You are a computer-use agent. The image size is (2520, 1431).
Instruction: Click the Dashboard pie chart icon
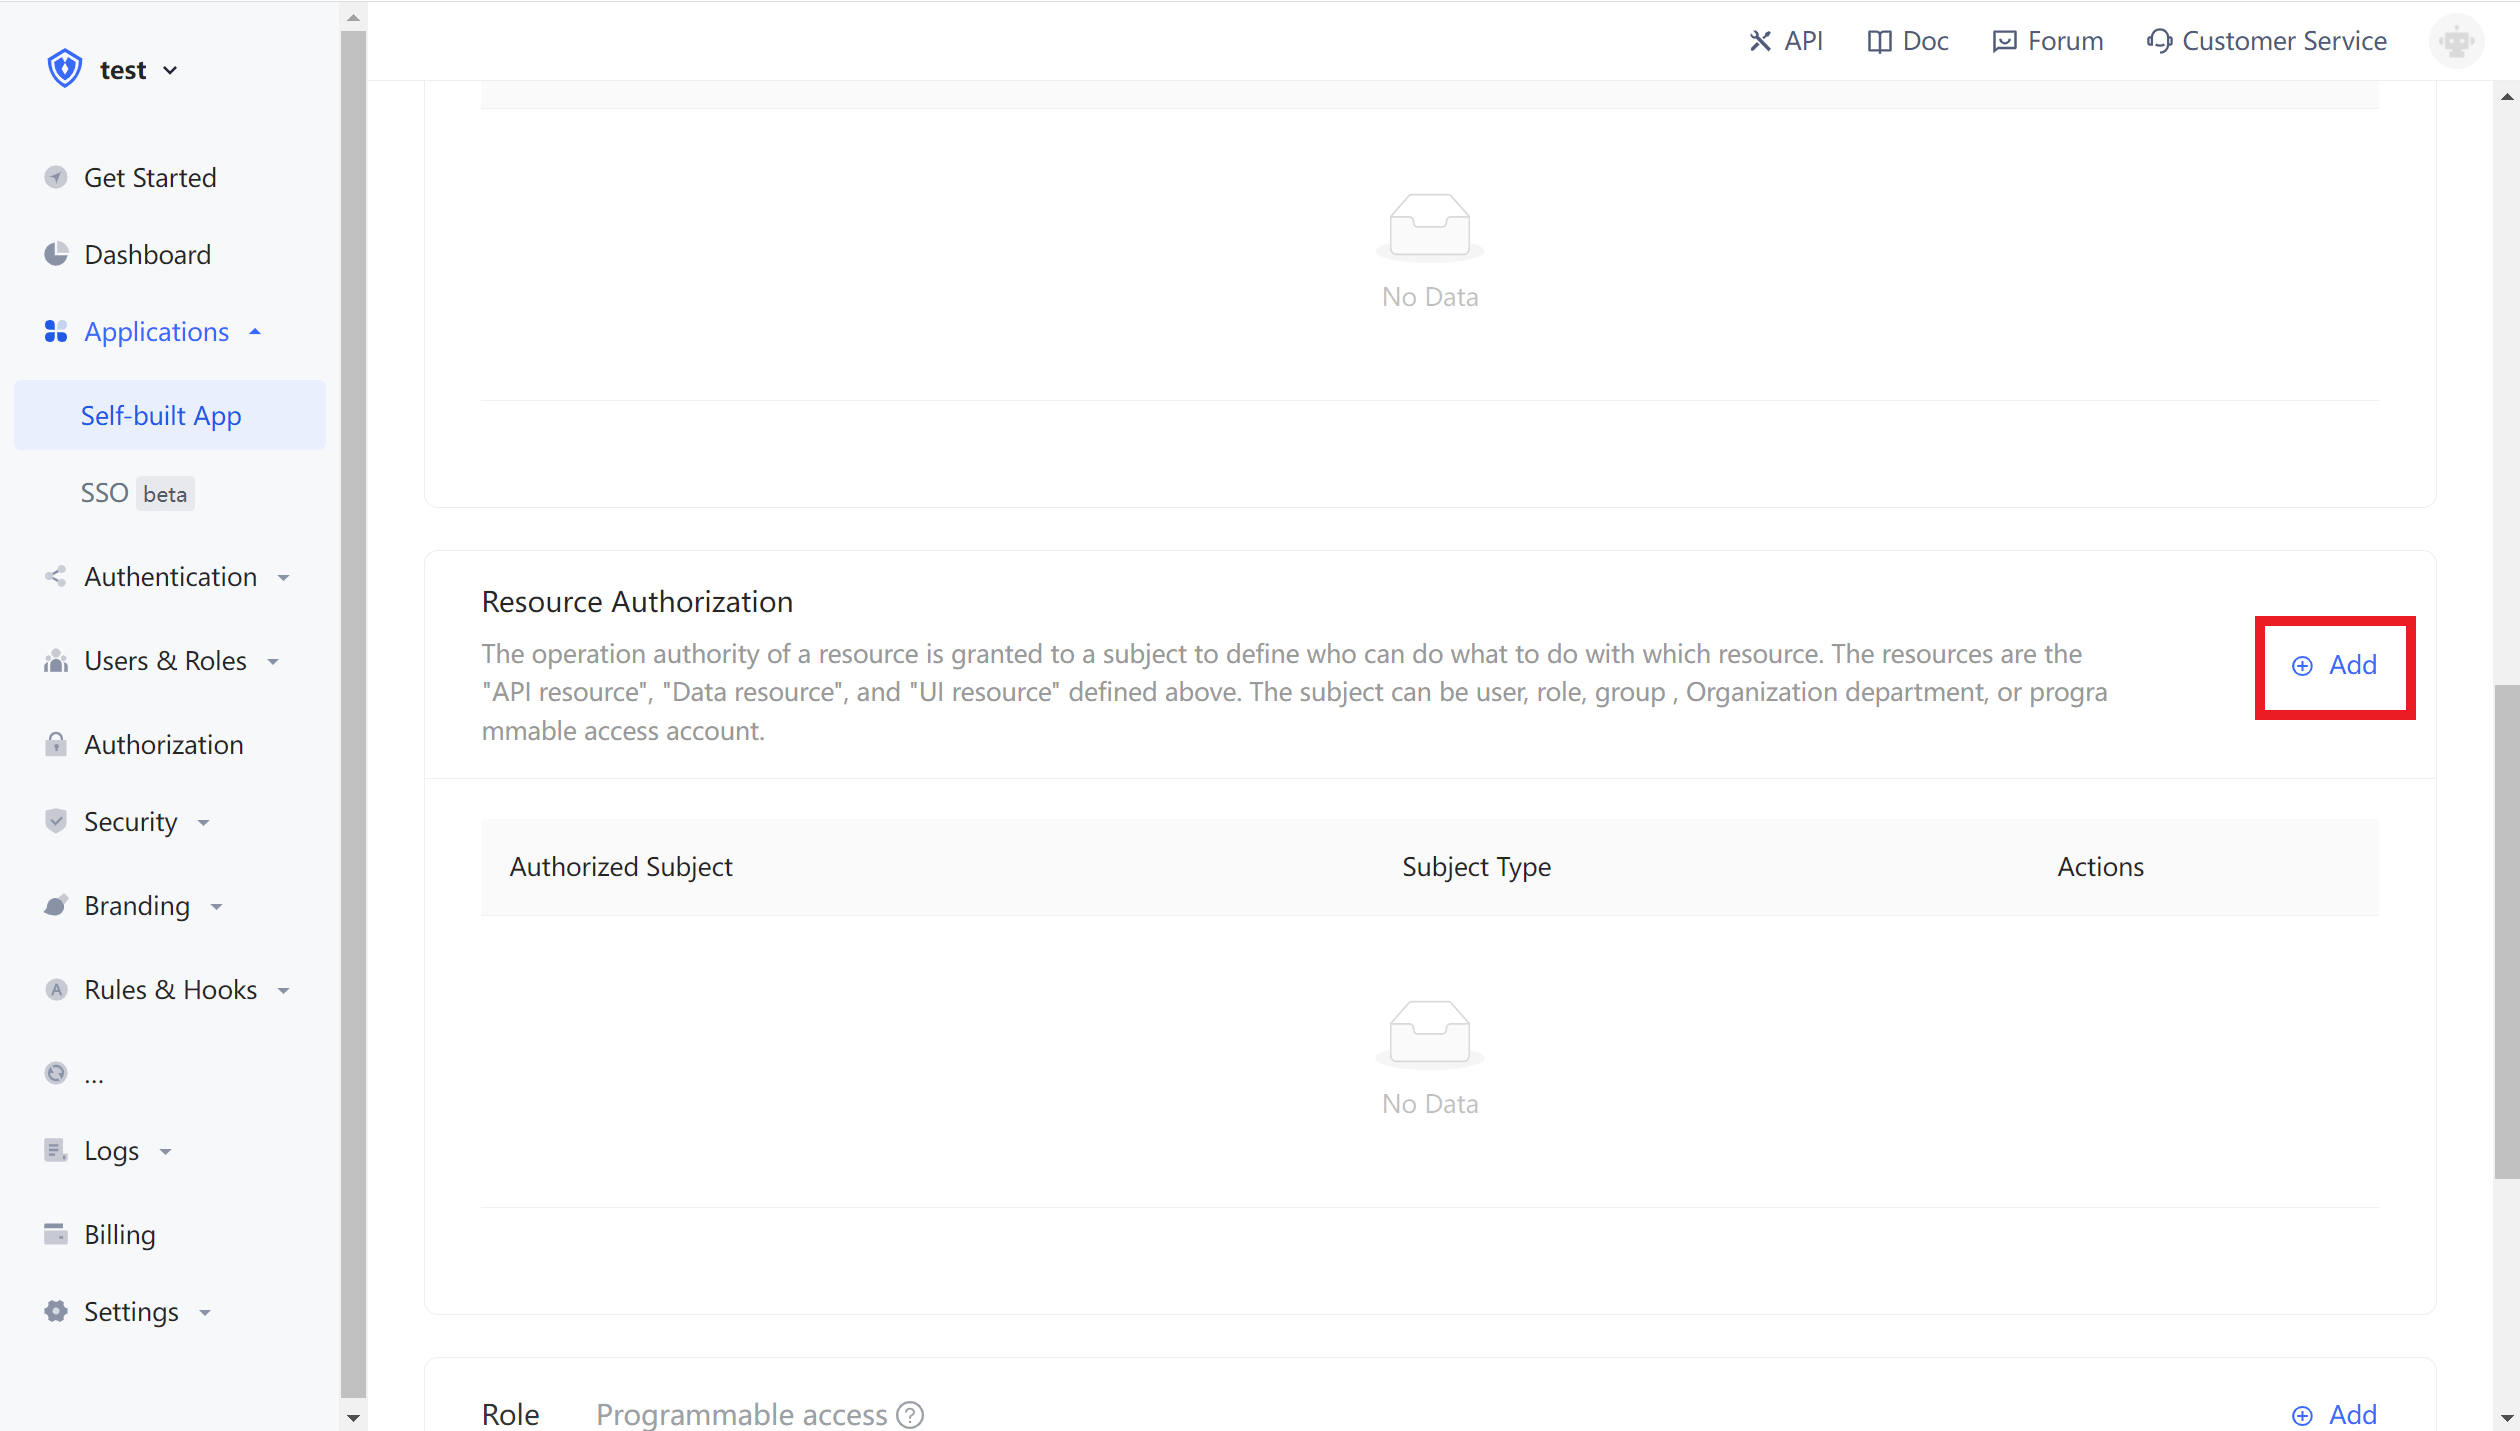(x=56, y=254)
